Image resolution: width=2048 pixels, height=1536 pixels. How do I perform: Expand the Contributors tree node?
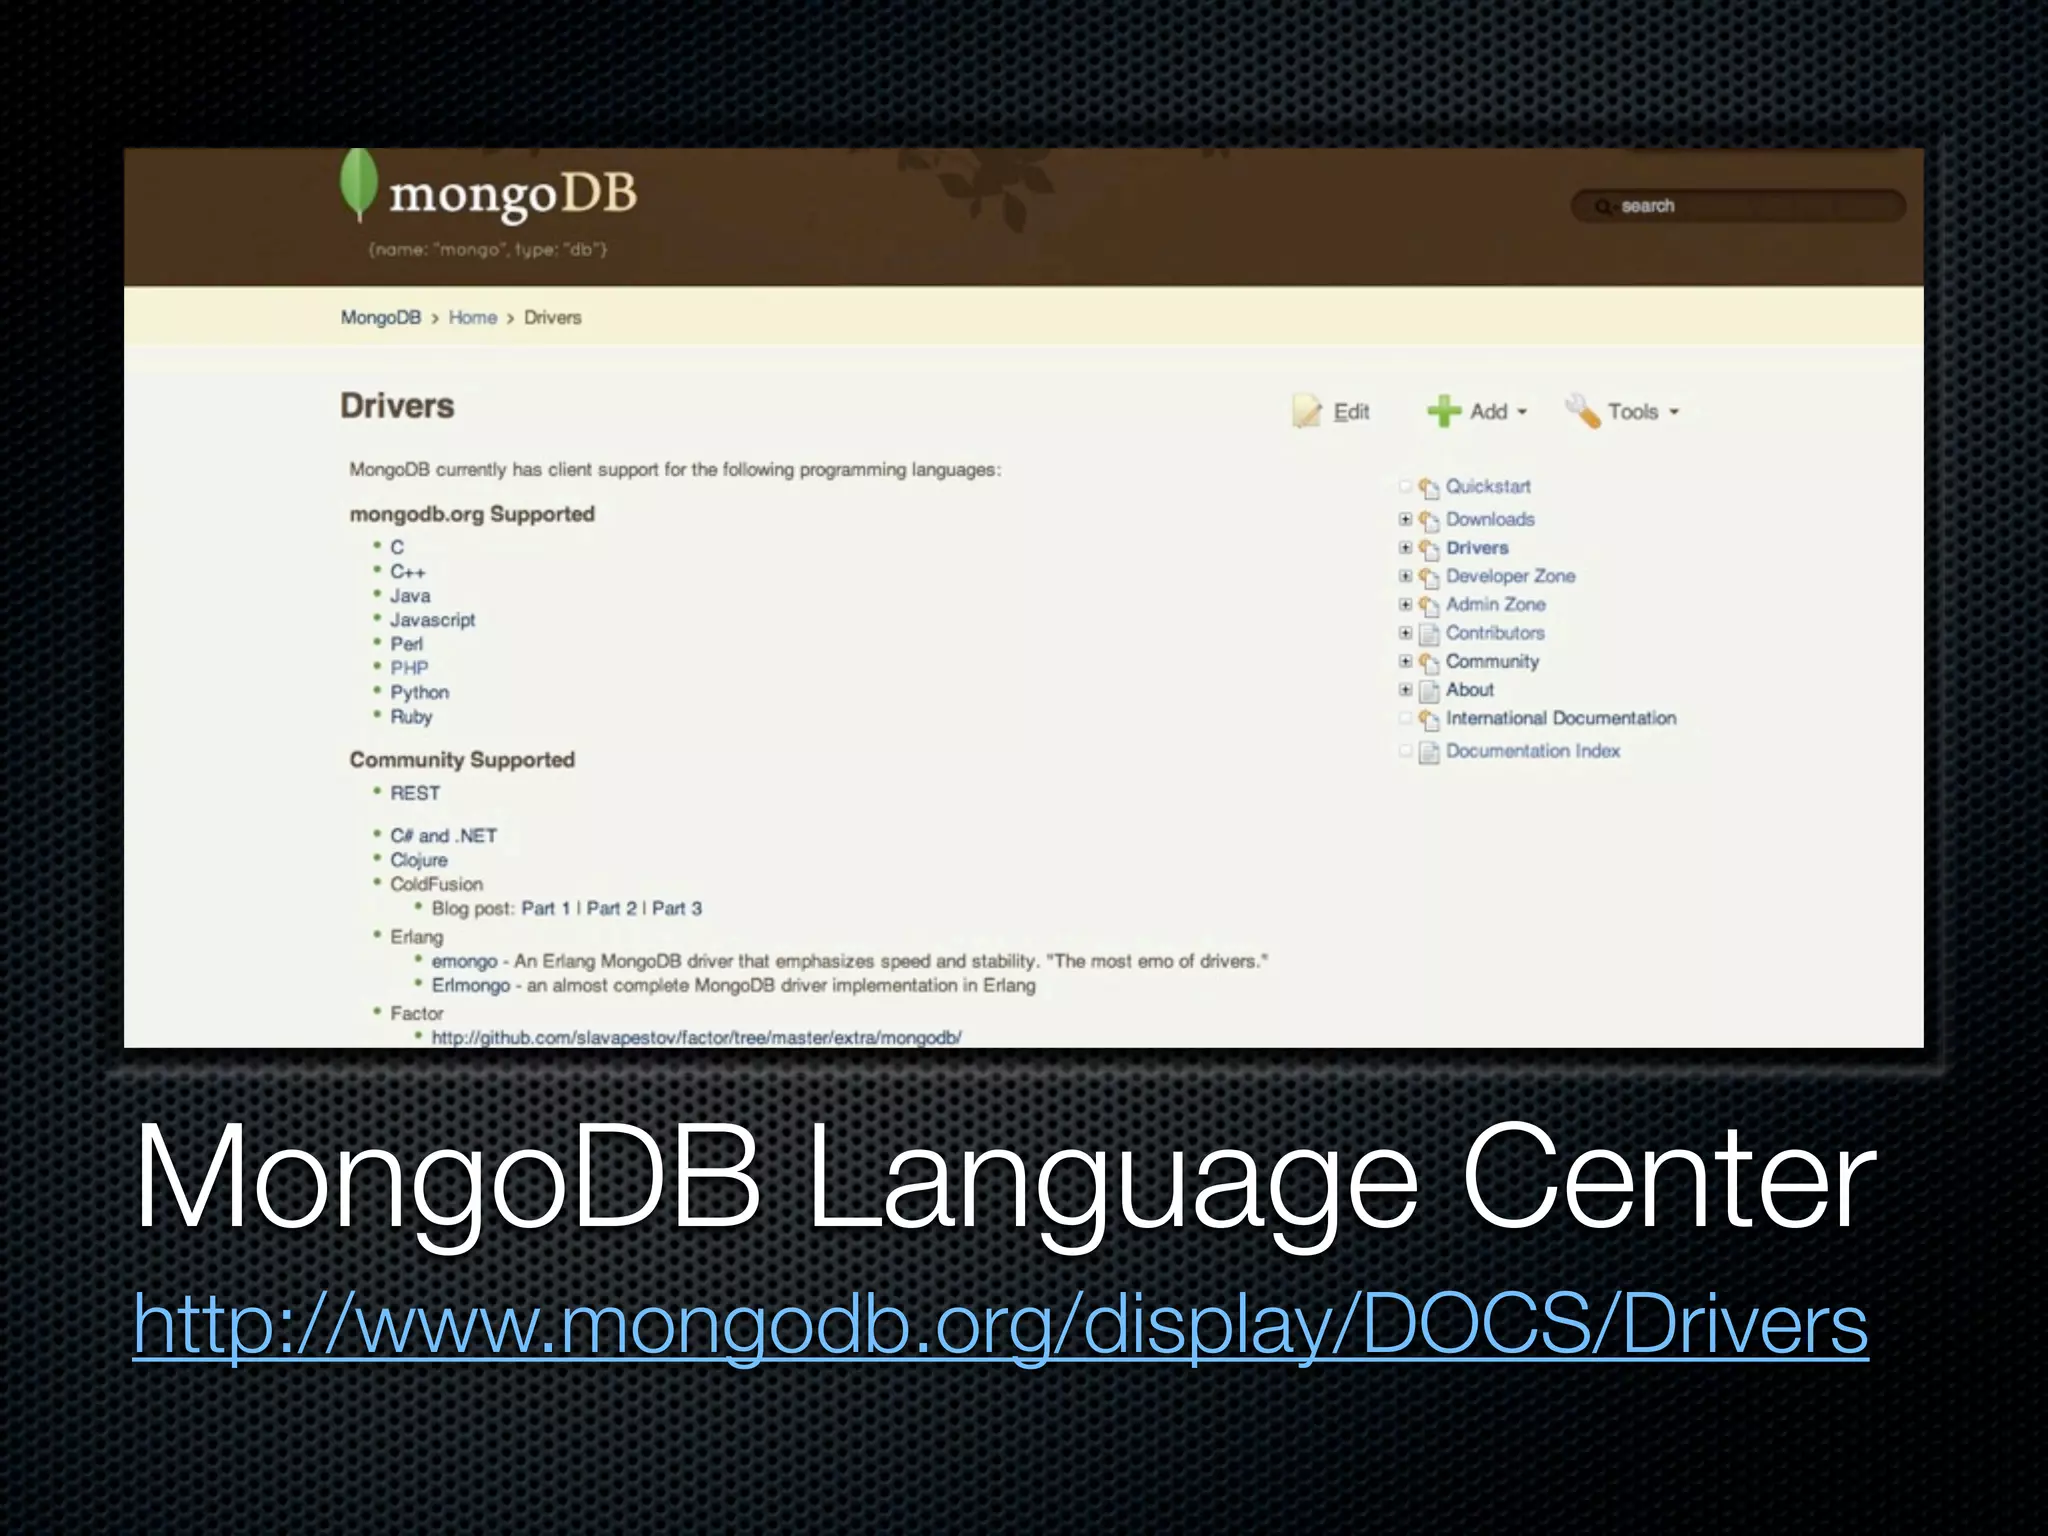[x=1405, y=633]
